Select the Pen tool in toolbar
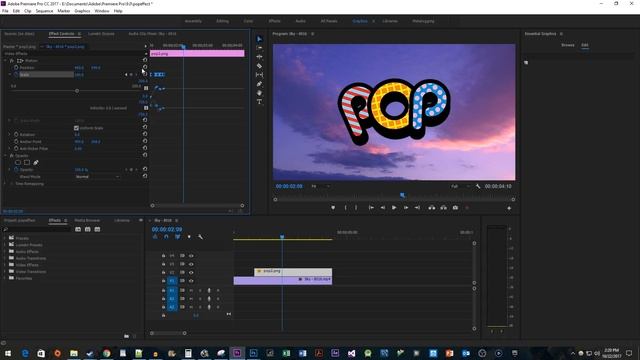 tap(260, 84)
